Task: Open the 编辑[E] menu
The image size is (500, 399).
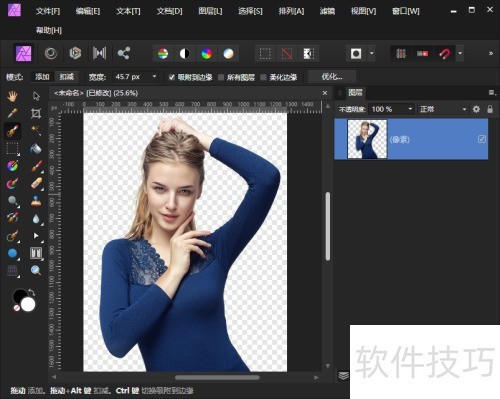Action: coord(88,11)
